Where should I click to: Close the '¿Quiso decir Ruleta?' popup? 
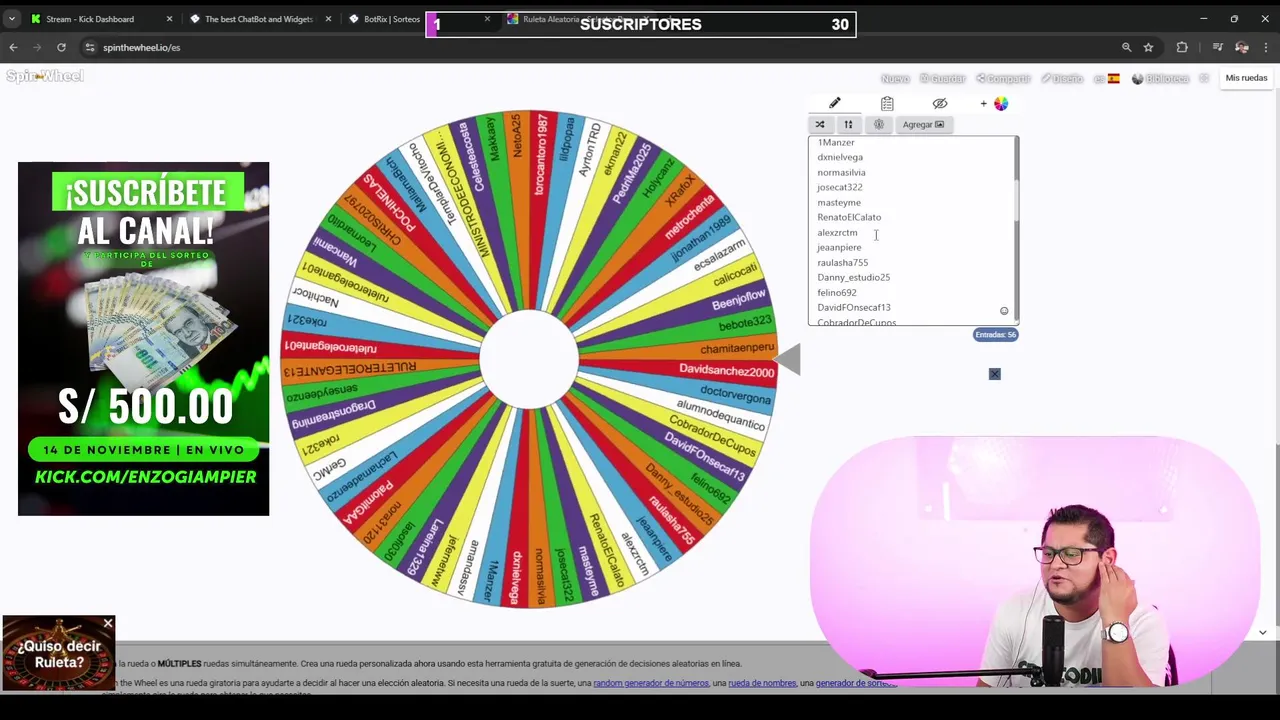click(x=108, y=624)
